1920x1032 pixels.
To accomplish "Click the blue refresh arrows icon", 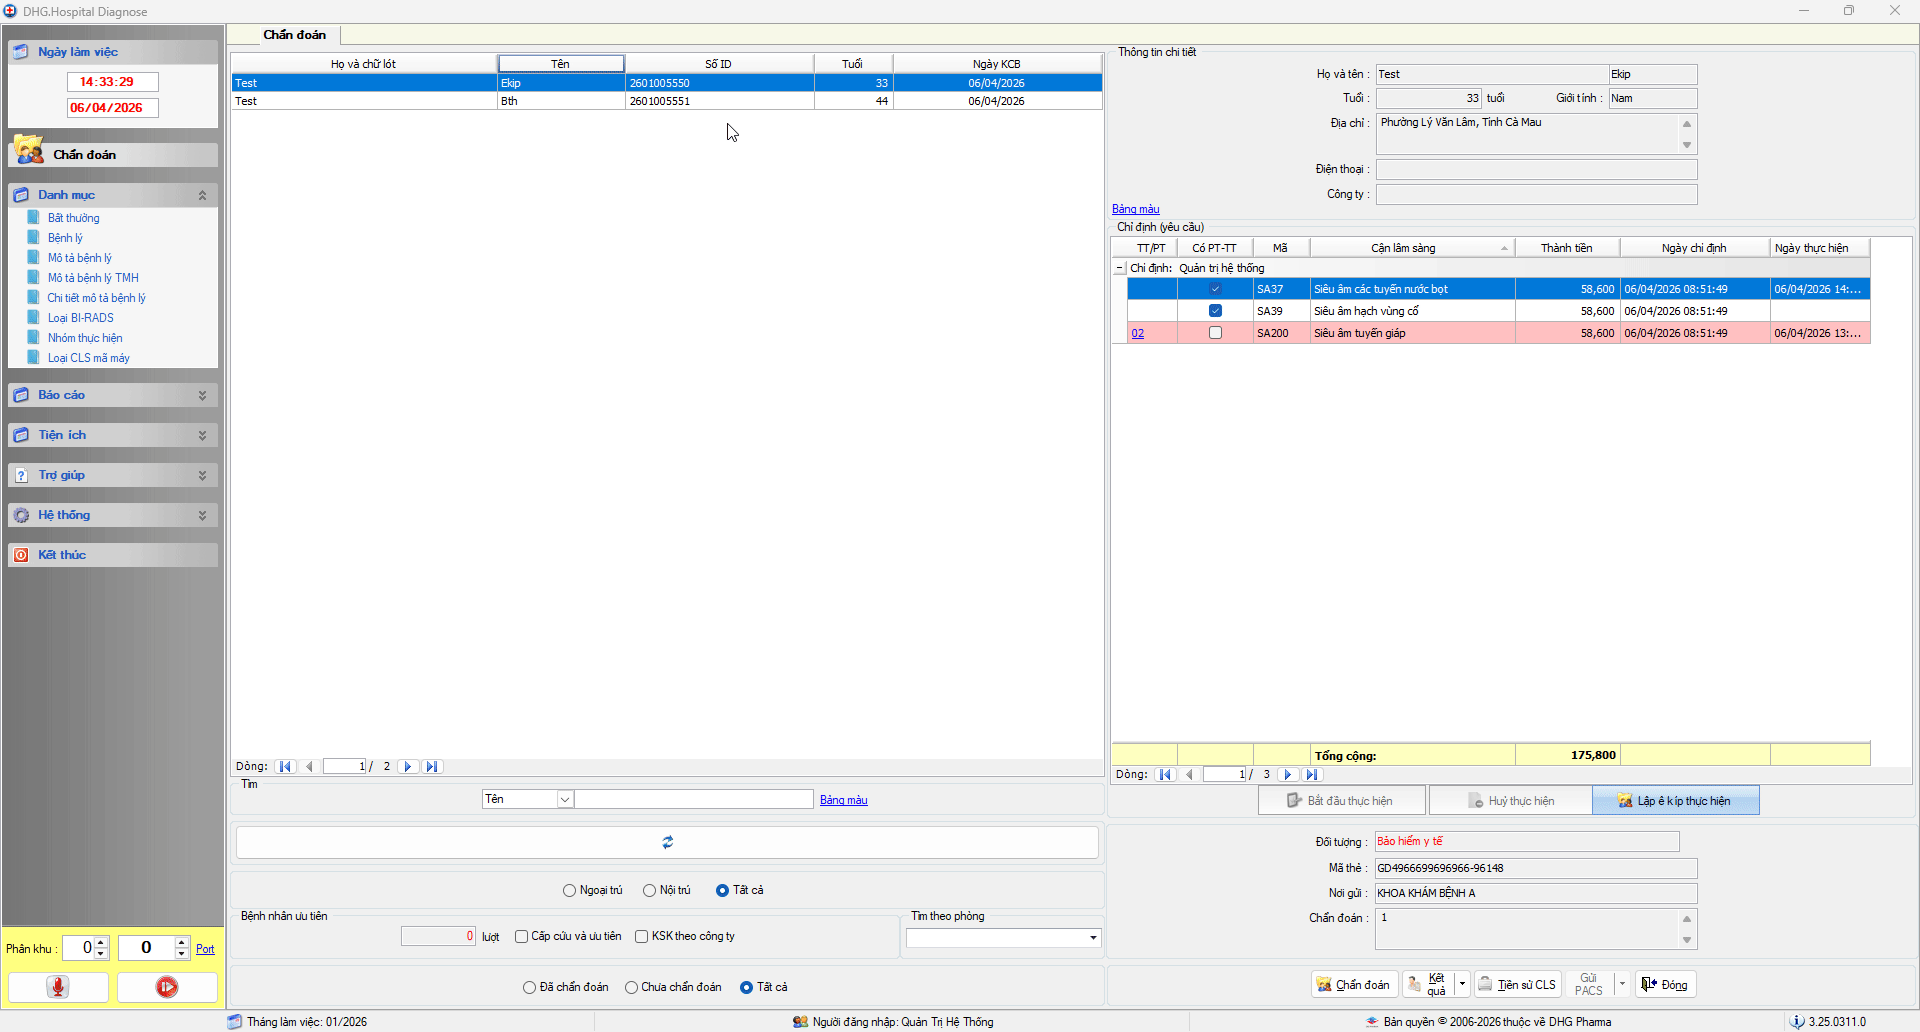I will pos(667,842).
